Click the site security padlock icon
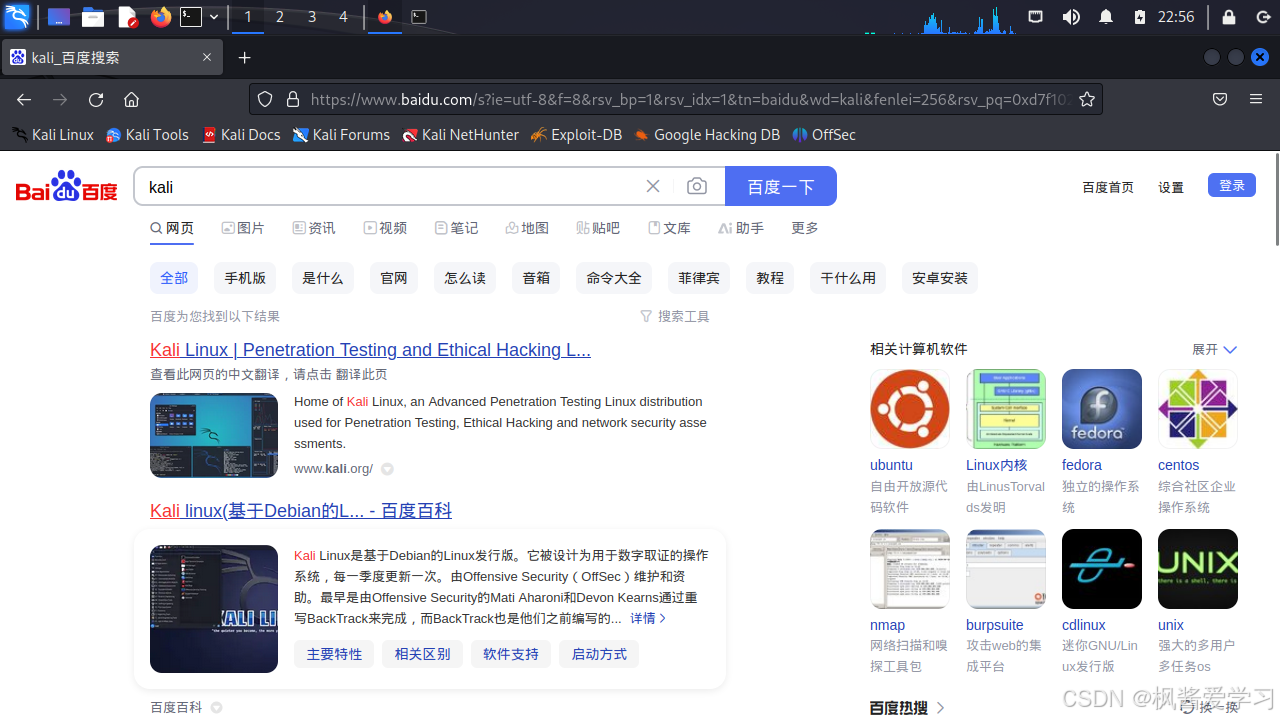1280x720 pixels. [x=293, y=99]
